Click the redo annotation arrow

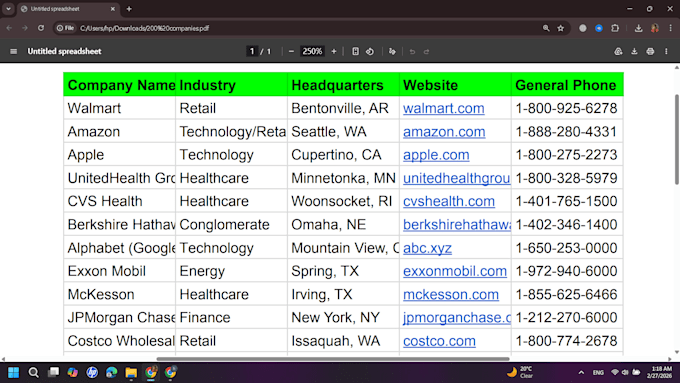(426, 52)
